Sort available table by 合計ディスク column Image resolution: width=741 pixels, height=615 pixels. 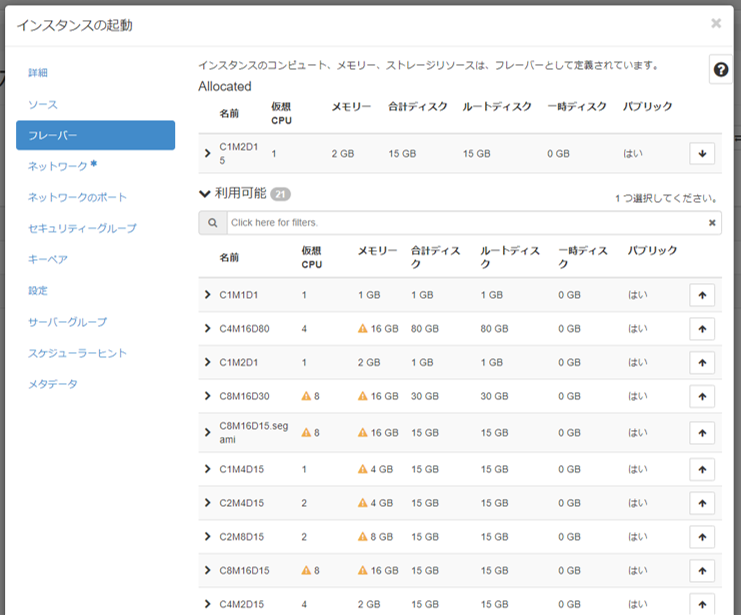pyautogui.click(x=435, y=257)
